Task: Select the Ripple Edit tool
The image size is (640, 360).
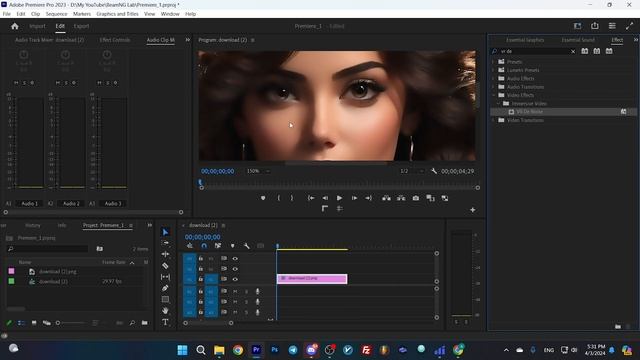Action: [165, 254]
